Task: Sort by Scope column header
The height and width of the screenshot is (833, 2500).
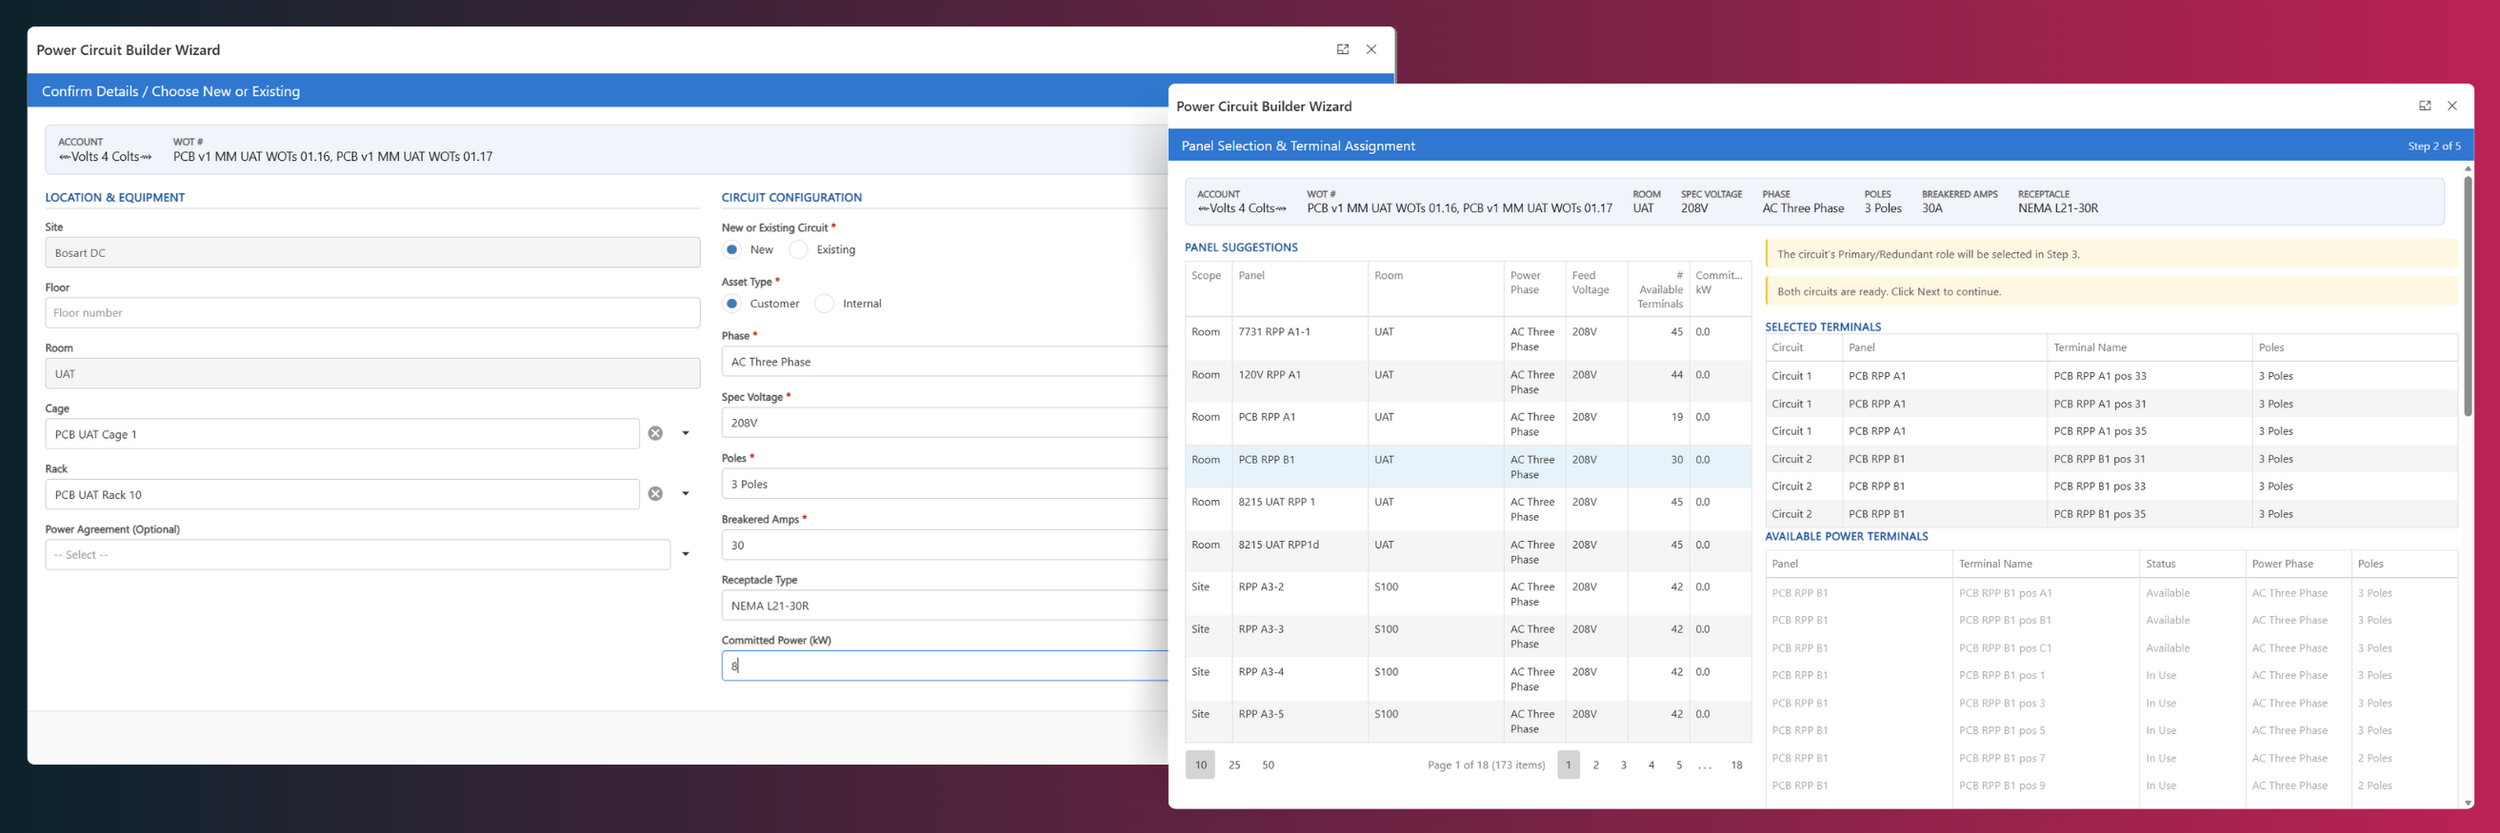Action: tap(1208, 289)
